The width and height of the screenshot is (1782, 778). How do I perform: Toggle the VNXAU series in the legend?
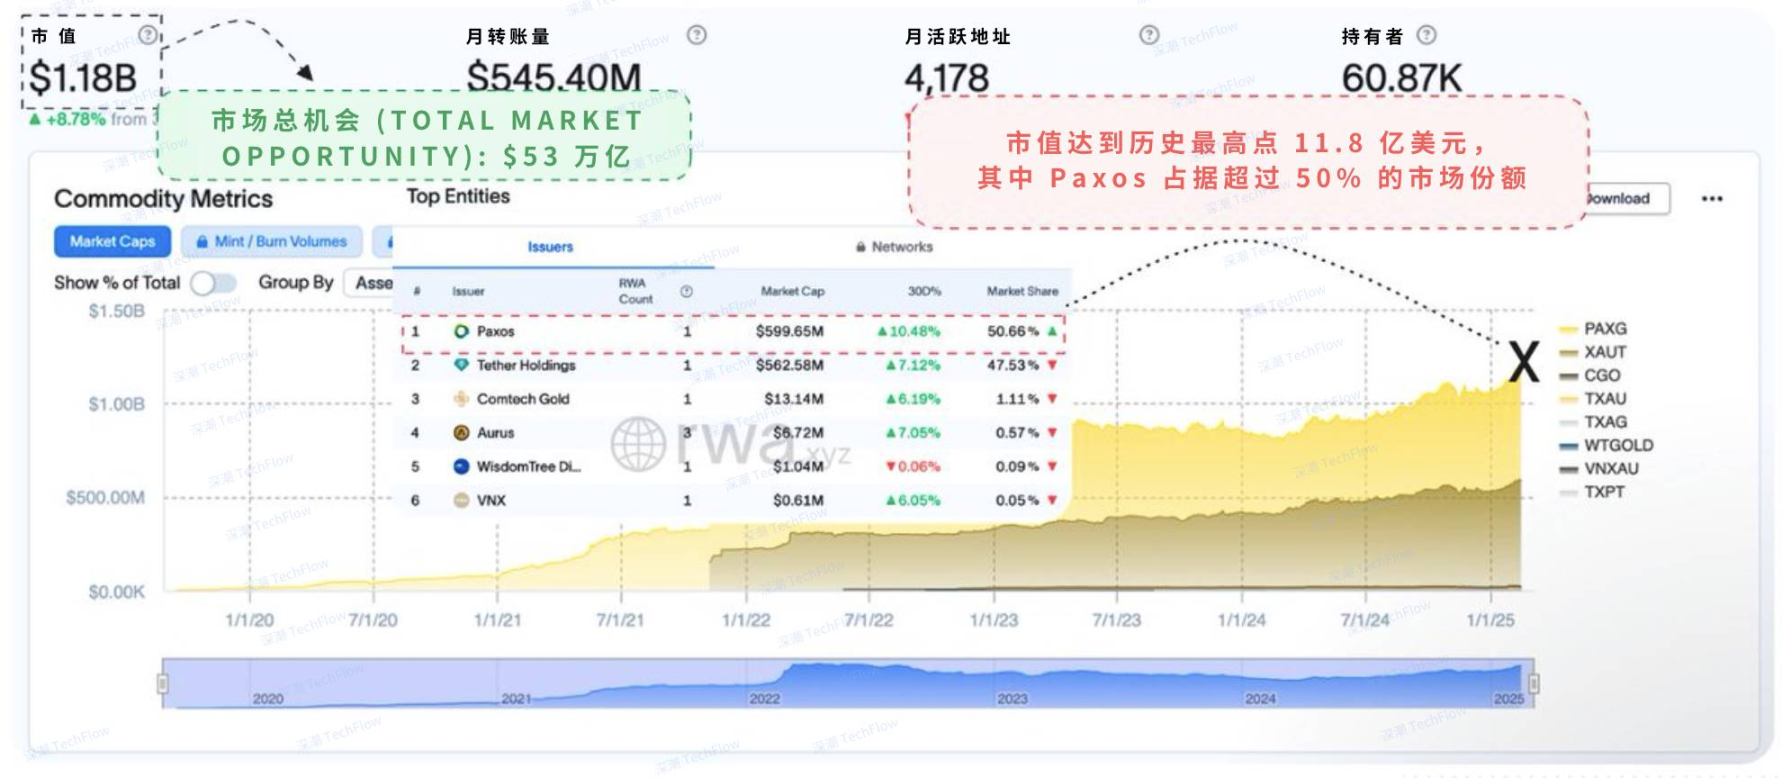(x=1598, y=468)
